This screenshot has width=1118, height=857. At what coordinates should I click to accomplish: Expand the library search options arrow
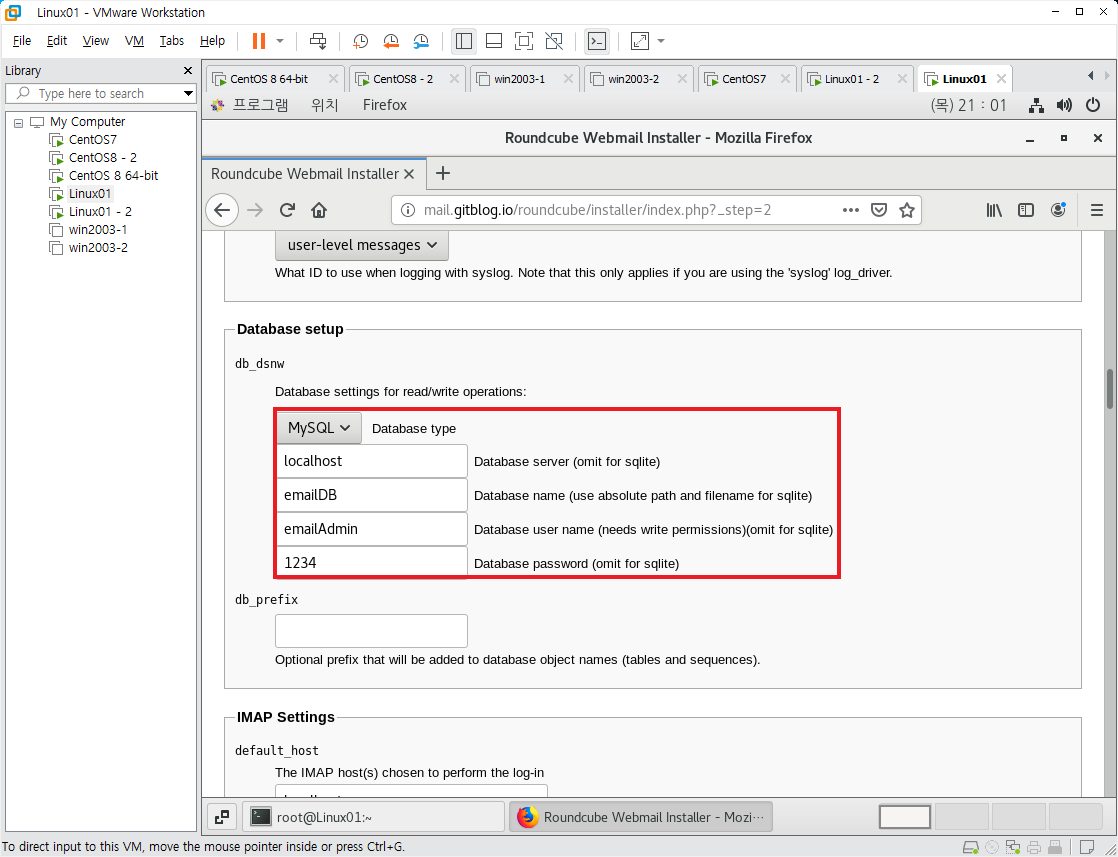188,93
